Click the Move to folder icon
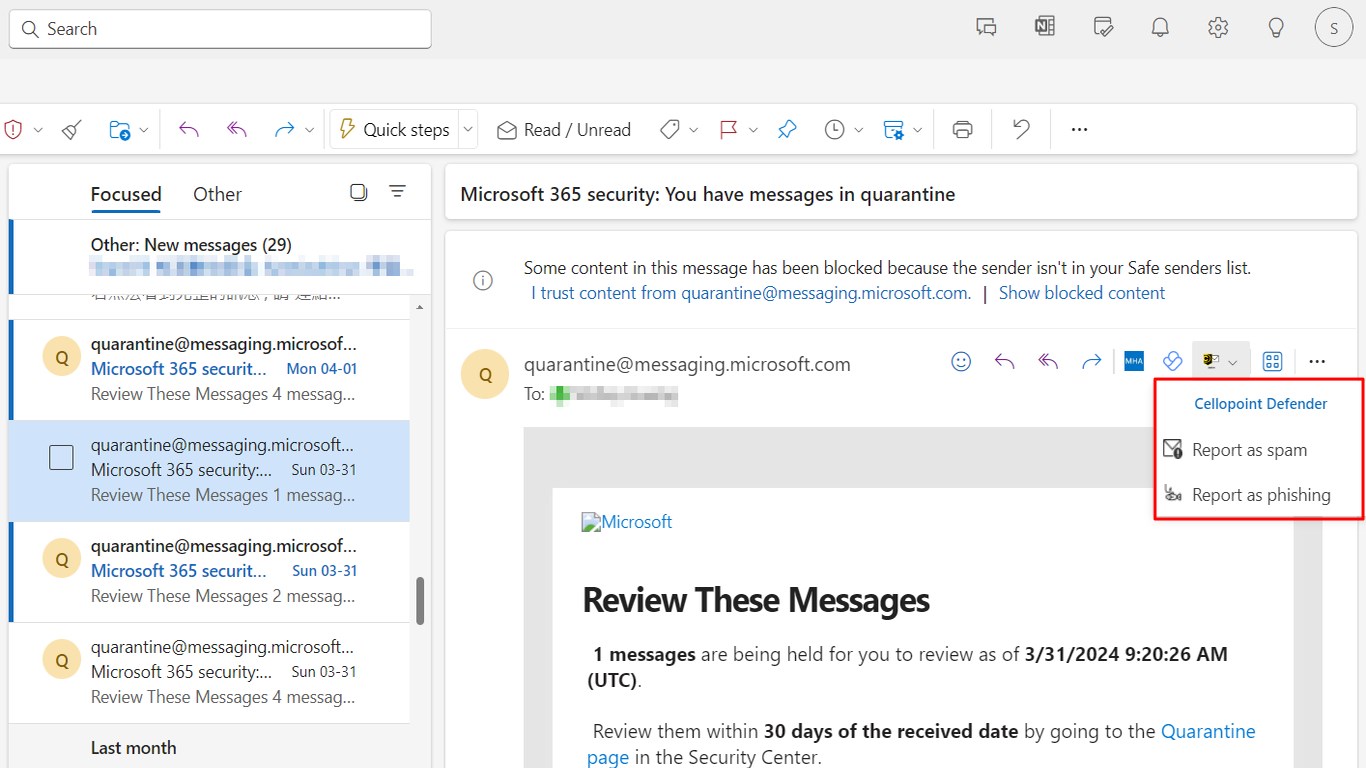The image size is (1366, 768). coord(119,130)
